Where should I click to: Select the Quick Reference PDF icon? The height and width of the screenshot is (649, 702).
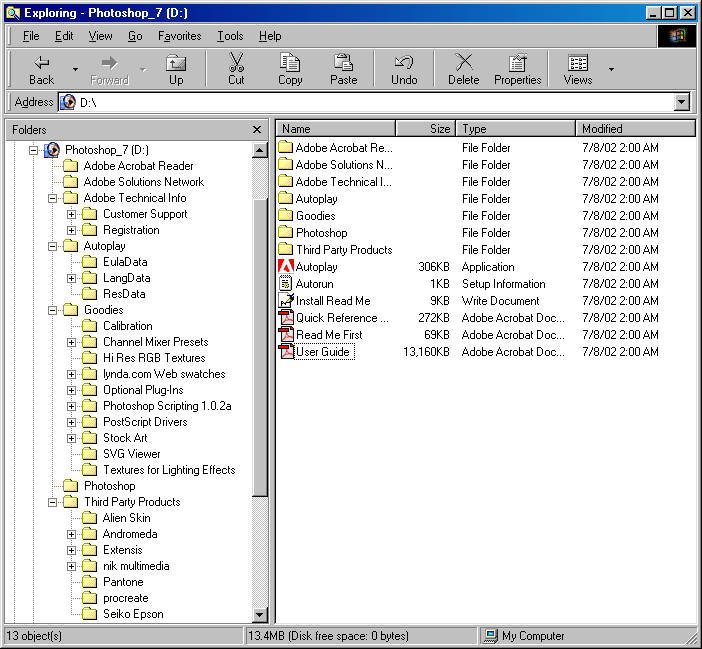(x=286, y=317)
